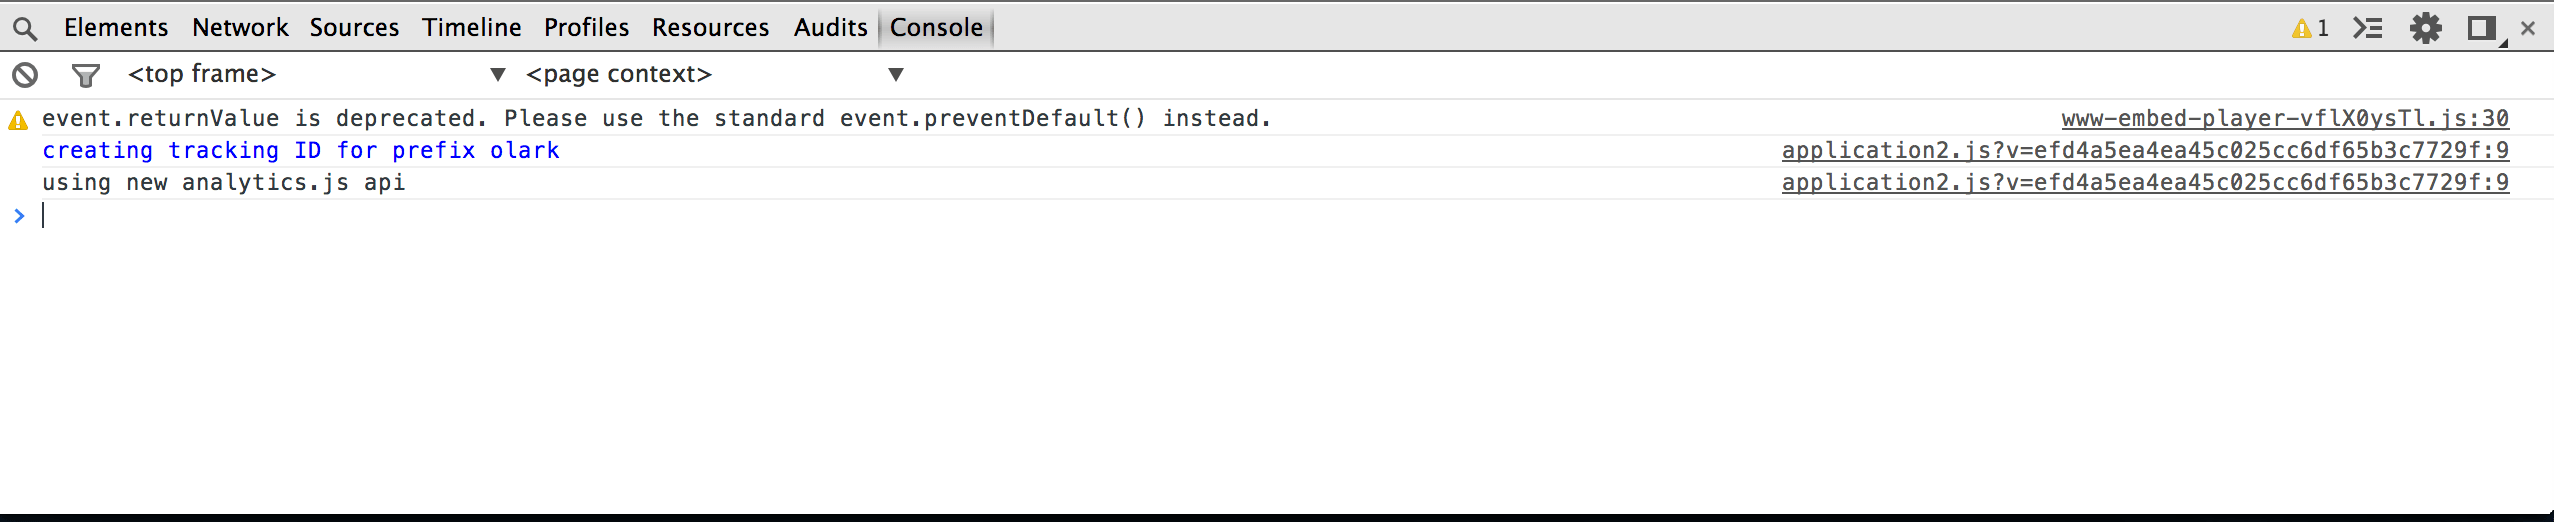Open the Sources tab
This screenshot has width=2554, height=522.
pyautogui.click(x=354, y=28)
